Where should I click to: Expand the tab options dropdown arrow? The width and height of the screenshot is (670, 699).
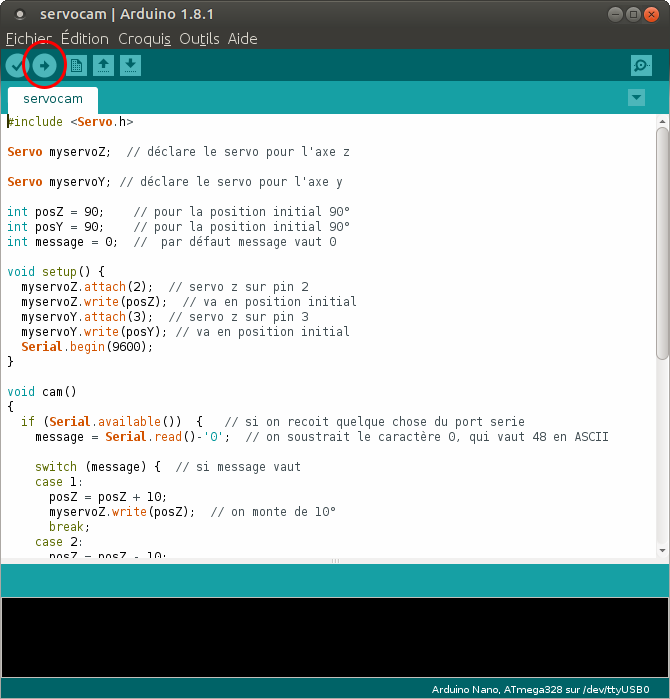[636, 97]
